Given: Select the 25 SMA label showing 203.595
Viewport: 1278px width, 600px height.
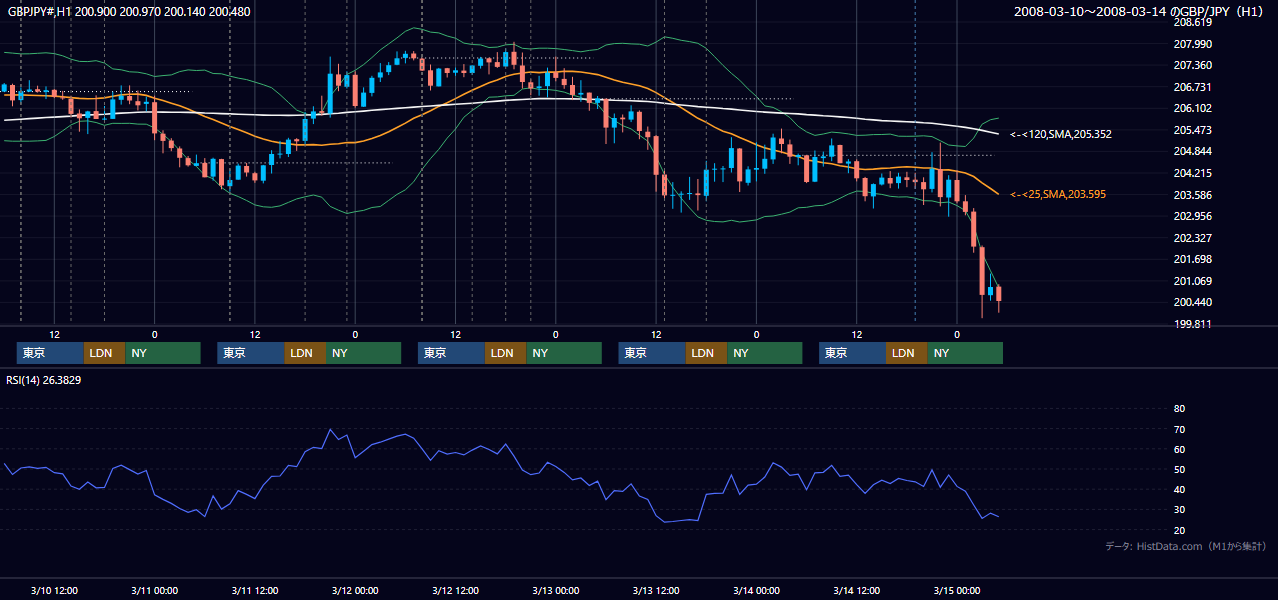Looking at the screenshot, I should (x=1057, y=194).
